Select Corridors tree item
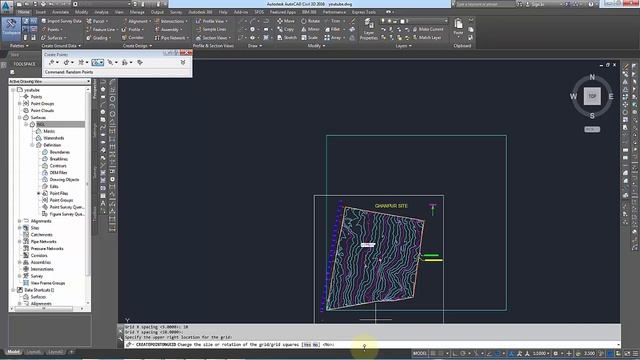 (x=39, y=256)
